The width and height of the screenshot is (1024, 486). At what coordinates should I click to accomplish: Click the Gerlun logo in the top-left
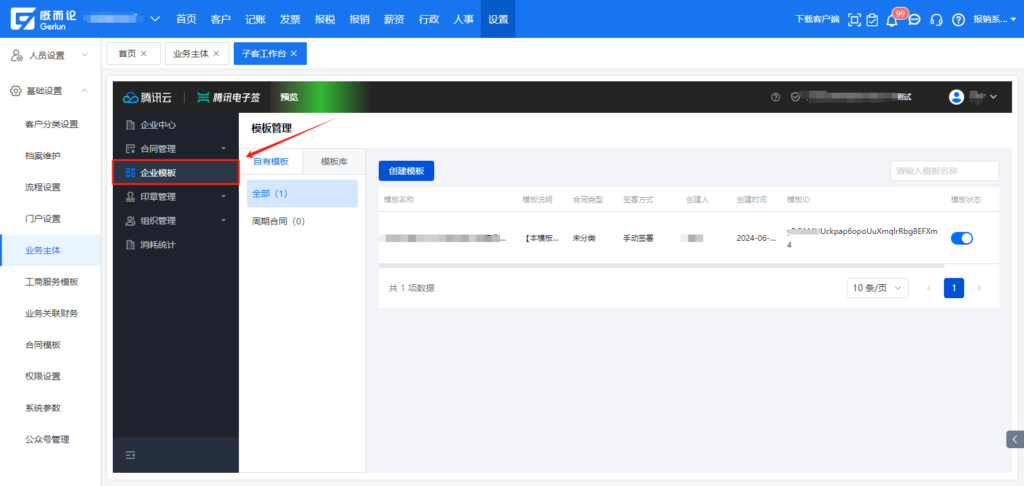coord(44,19)
